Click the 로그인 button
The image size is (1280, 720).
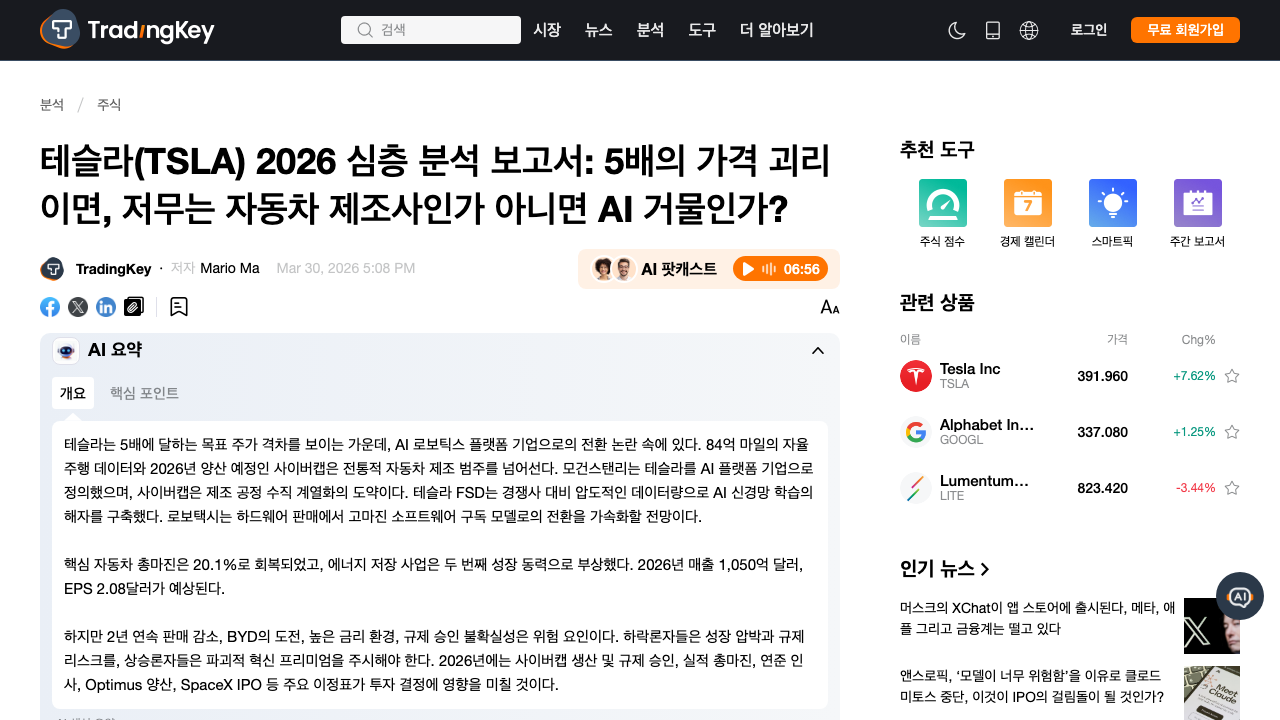pyautogui.click(x=1089, y=30)
